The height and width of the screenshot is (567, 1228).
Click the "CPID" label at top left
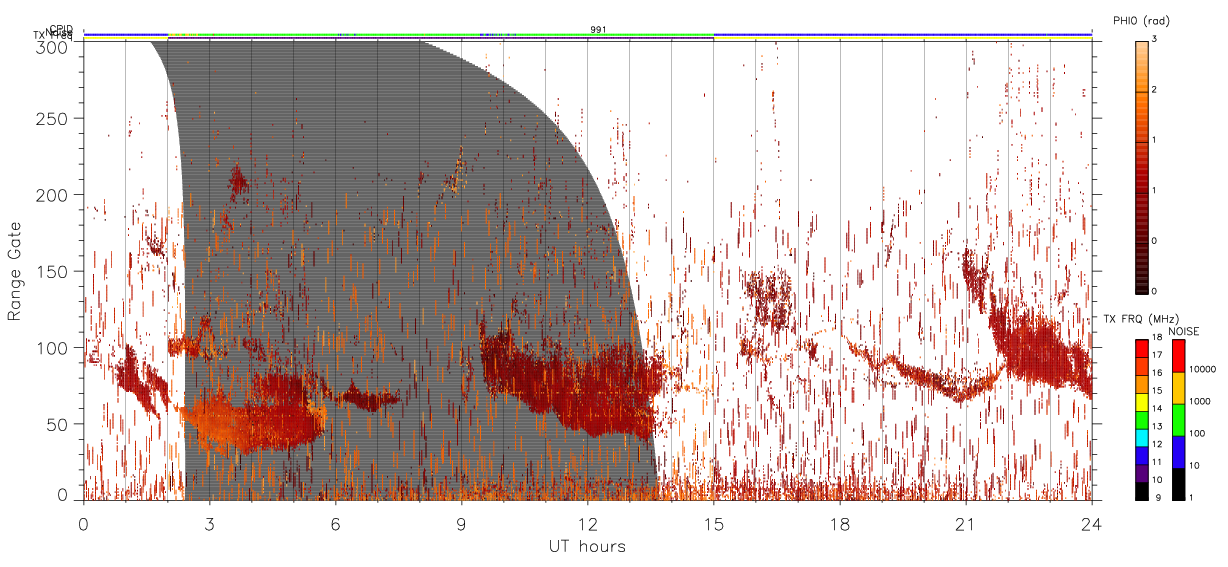[x=61, y=29]
